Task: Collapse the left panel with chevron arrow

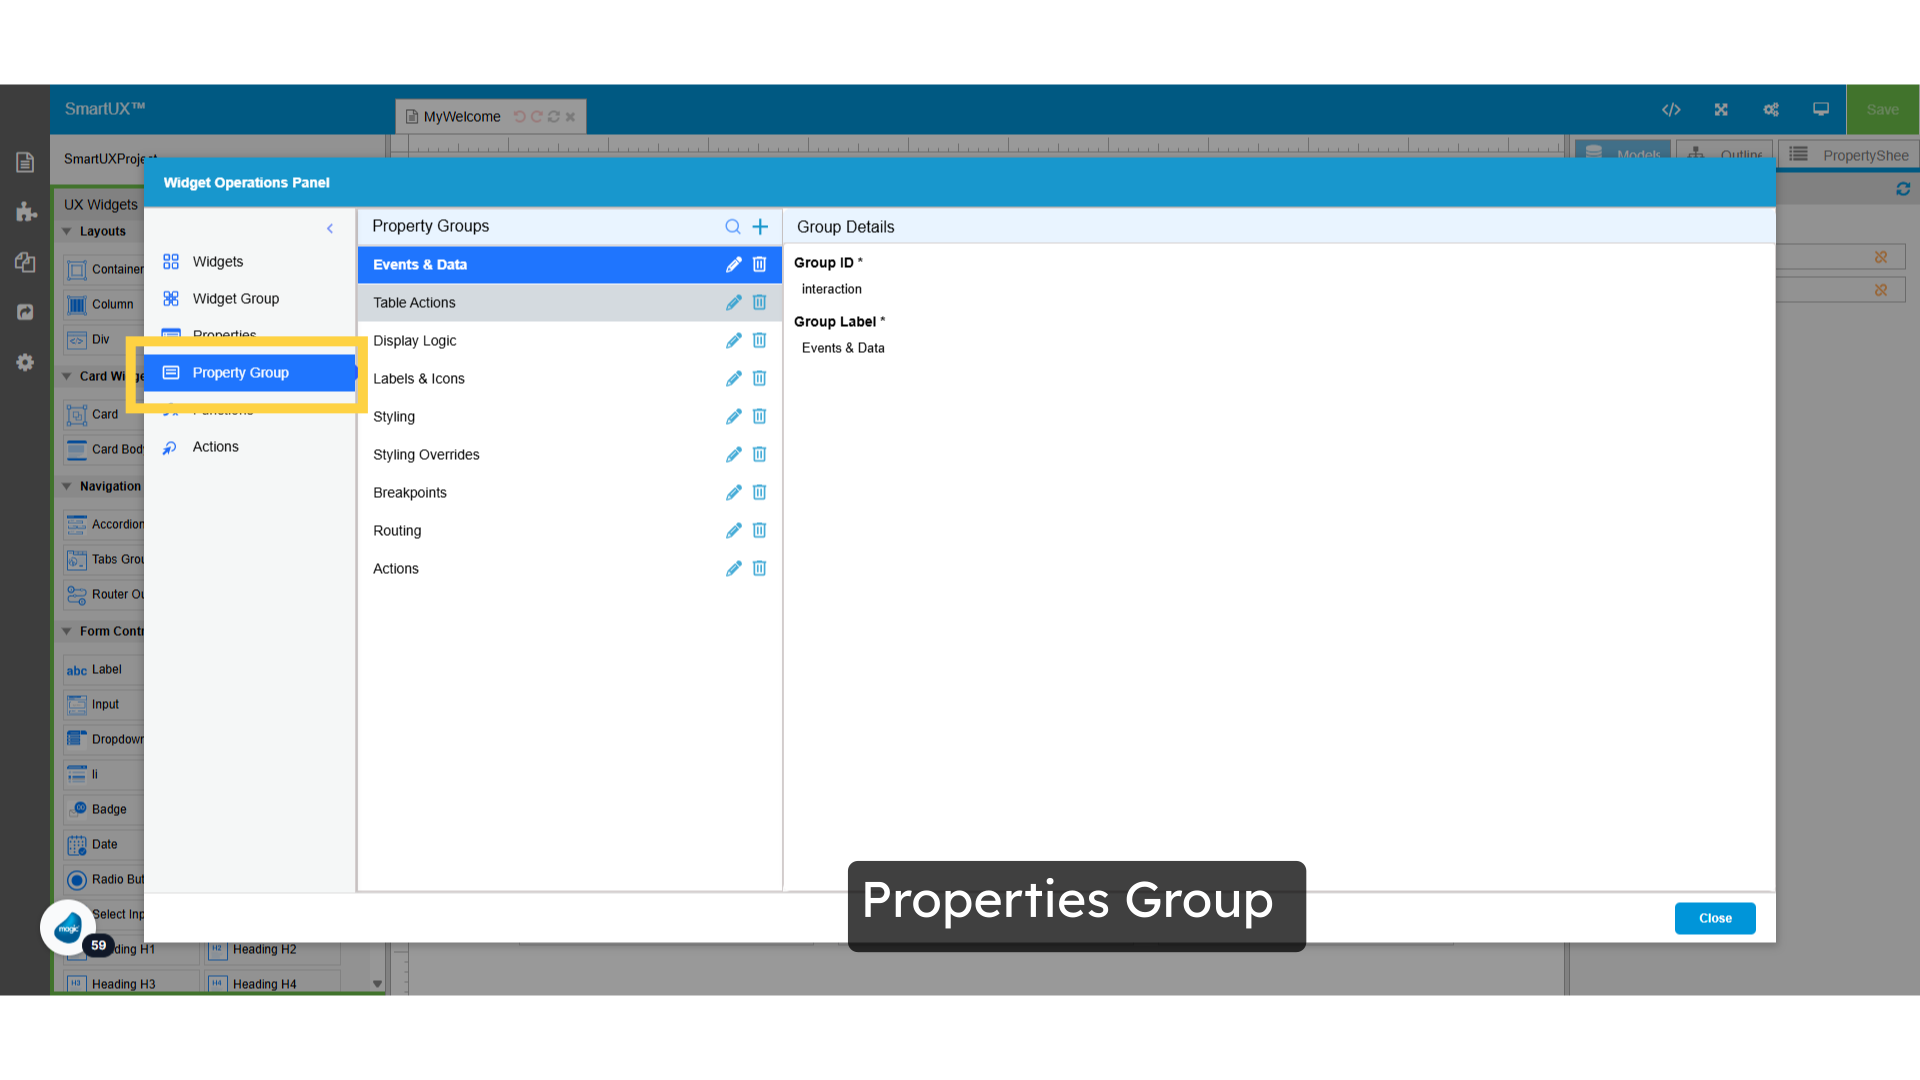Action: (x=330, y=228)
